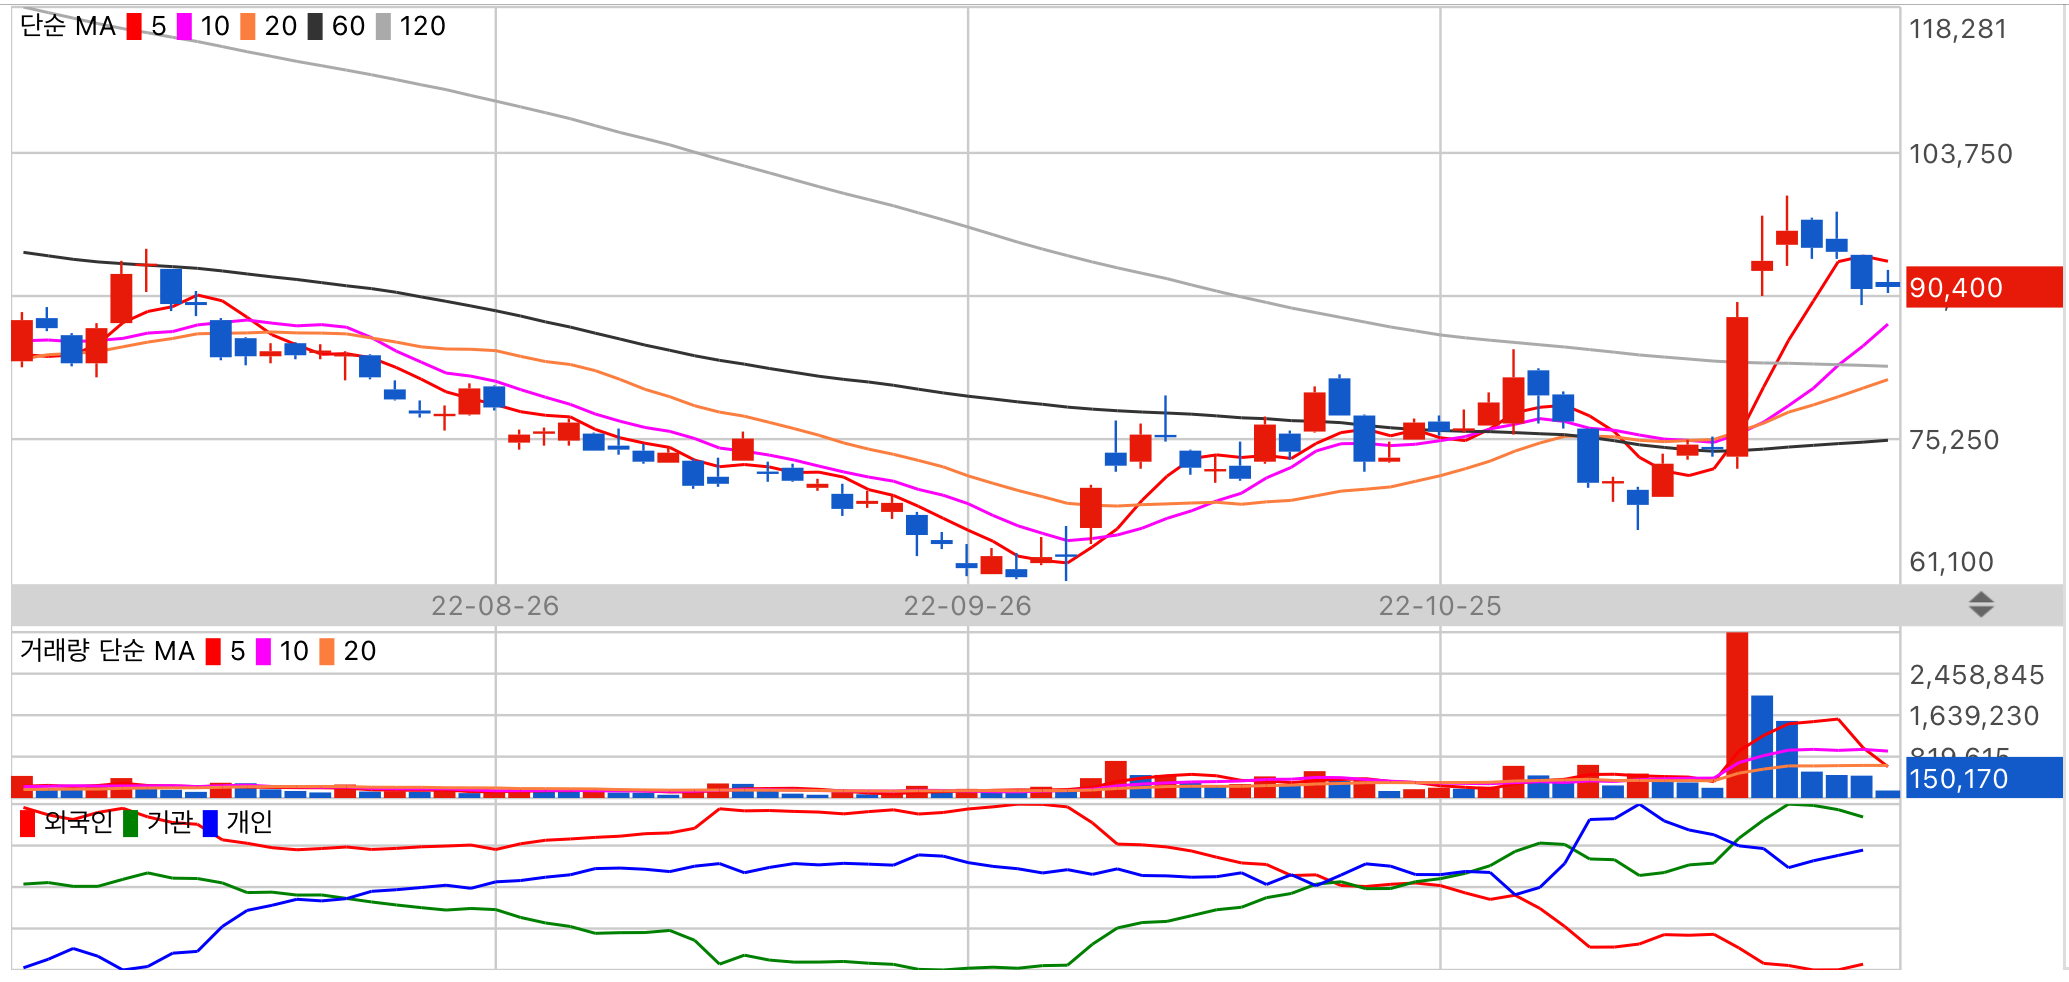Click the 외국인 investor label

78,822
